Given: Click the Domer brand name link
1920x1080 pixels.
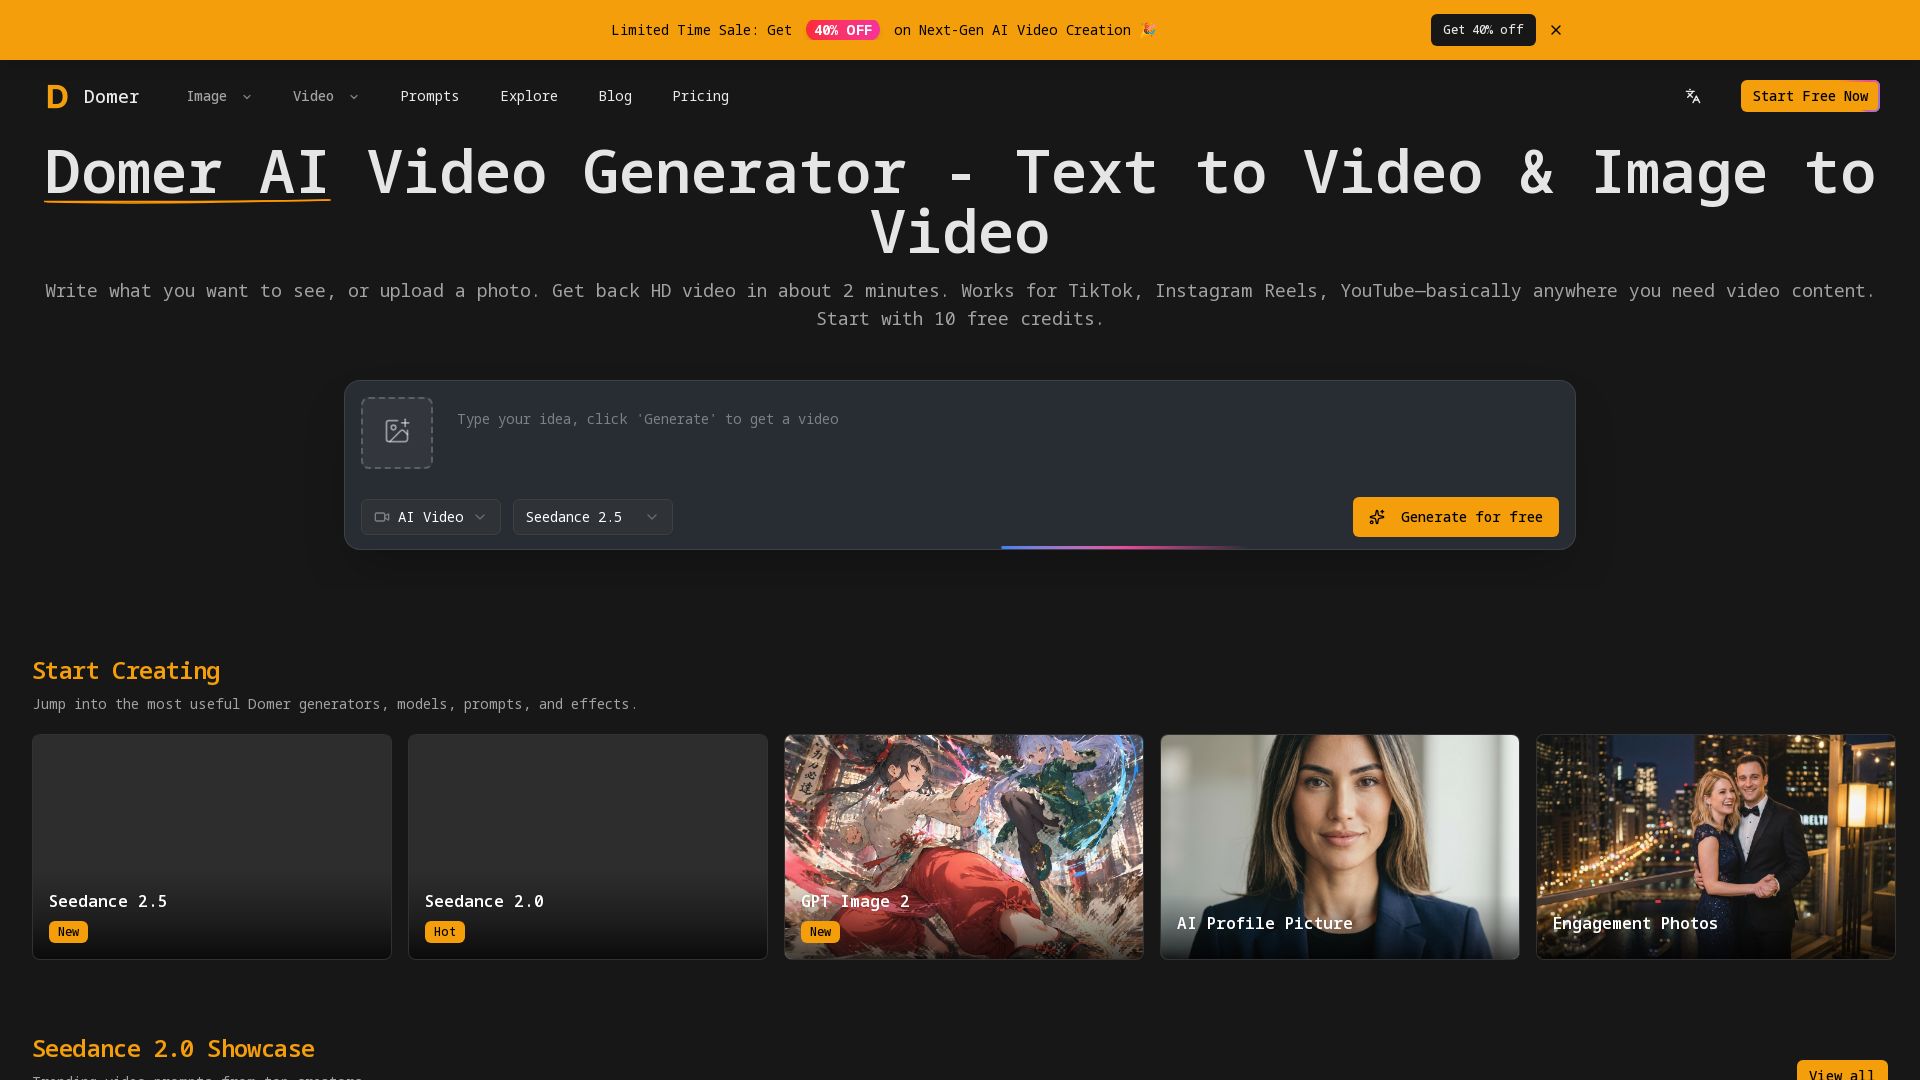Looking at the screenshot, I should (111, 96).
